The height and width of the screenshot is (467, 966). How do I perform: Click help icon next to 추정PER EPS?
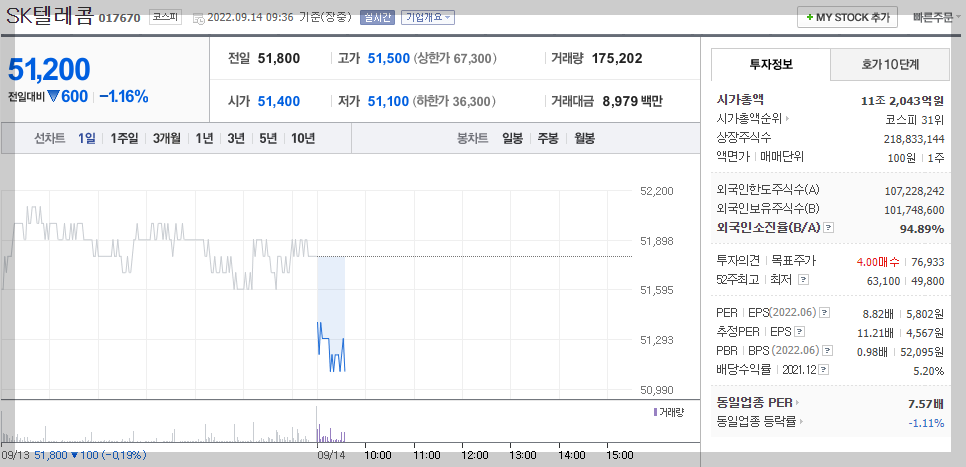(x=799, y=332)
